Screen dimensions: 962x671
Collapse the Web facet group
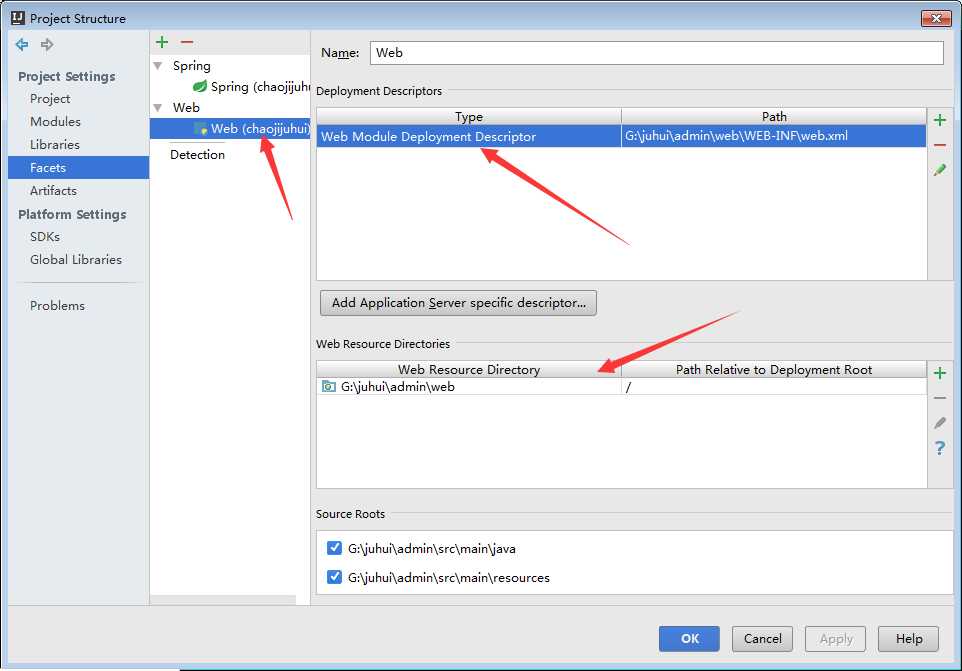tap(158, 107)
